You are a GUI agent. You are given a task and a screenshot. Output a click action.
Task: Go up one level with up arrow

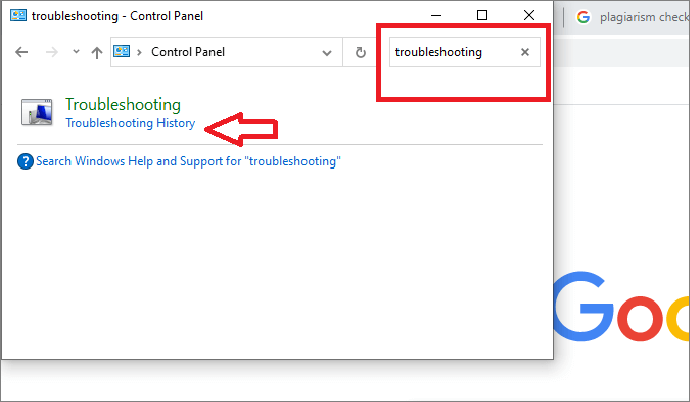coord(97,52)
